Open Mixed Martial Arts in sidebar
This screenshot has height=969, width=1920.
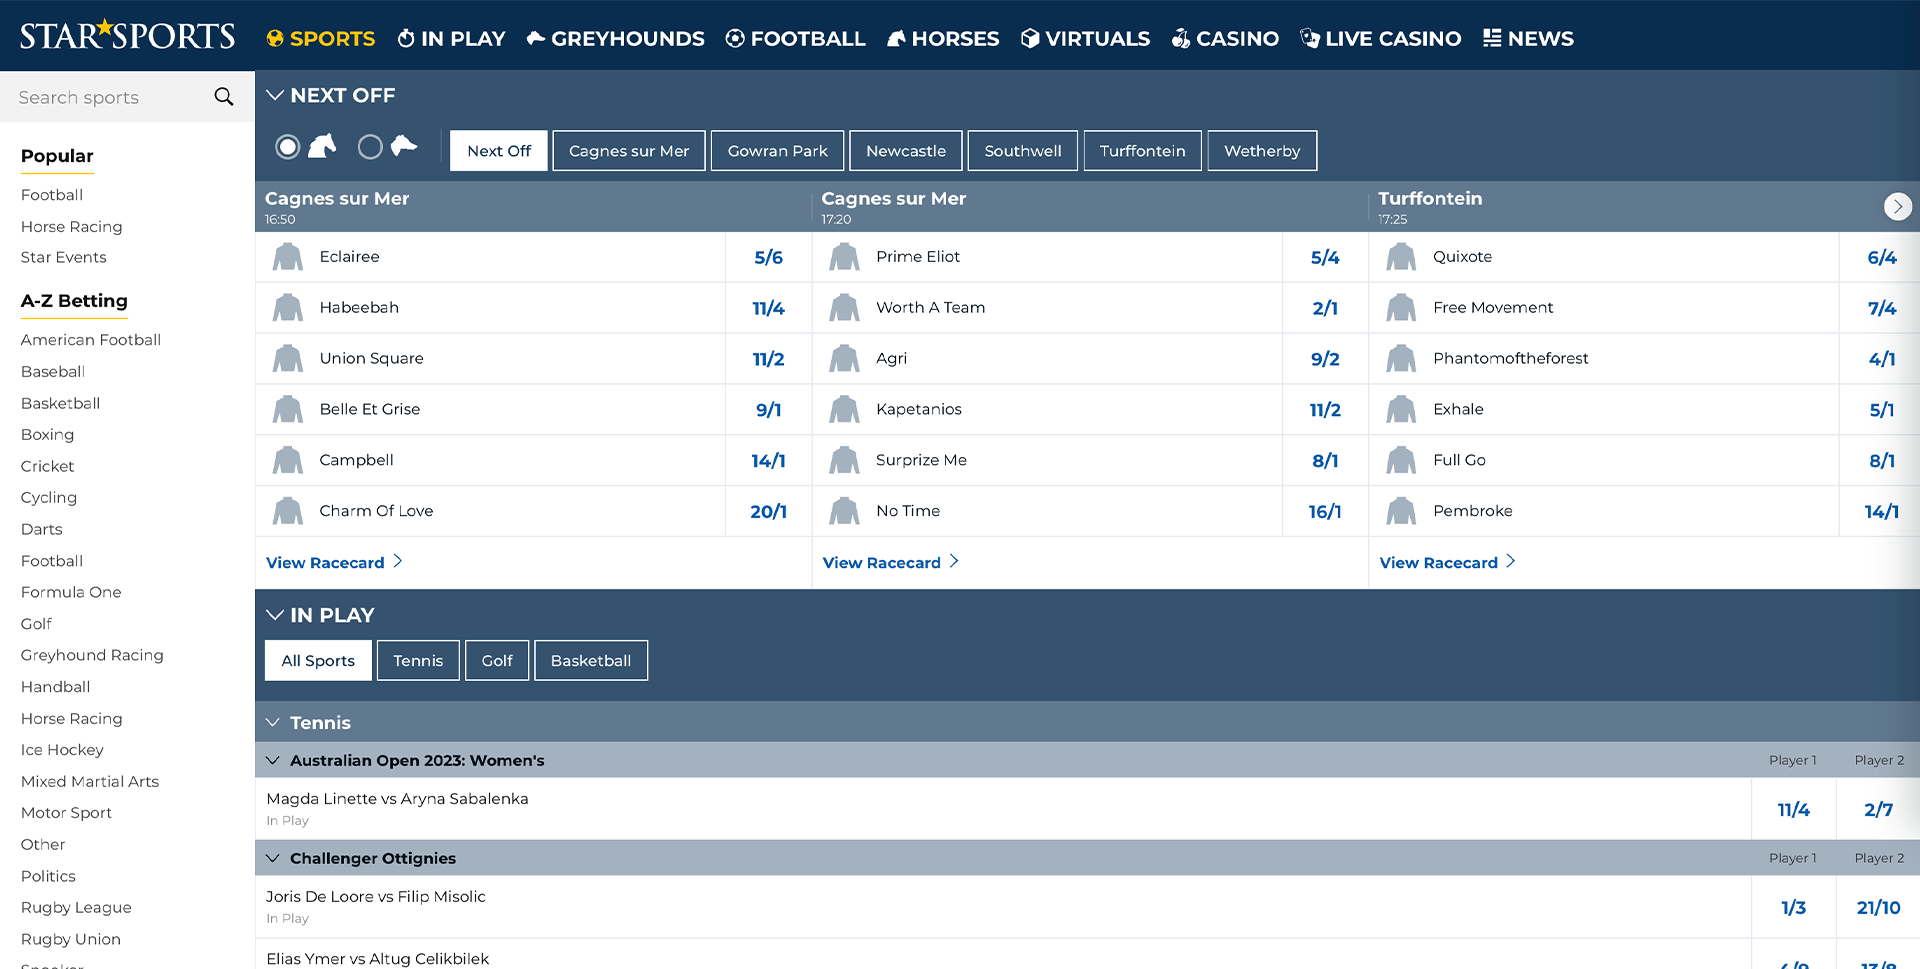click(x=90, y=781)
